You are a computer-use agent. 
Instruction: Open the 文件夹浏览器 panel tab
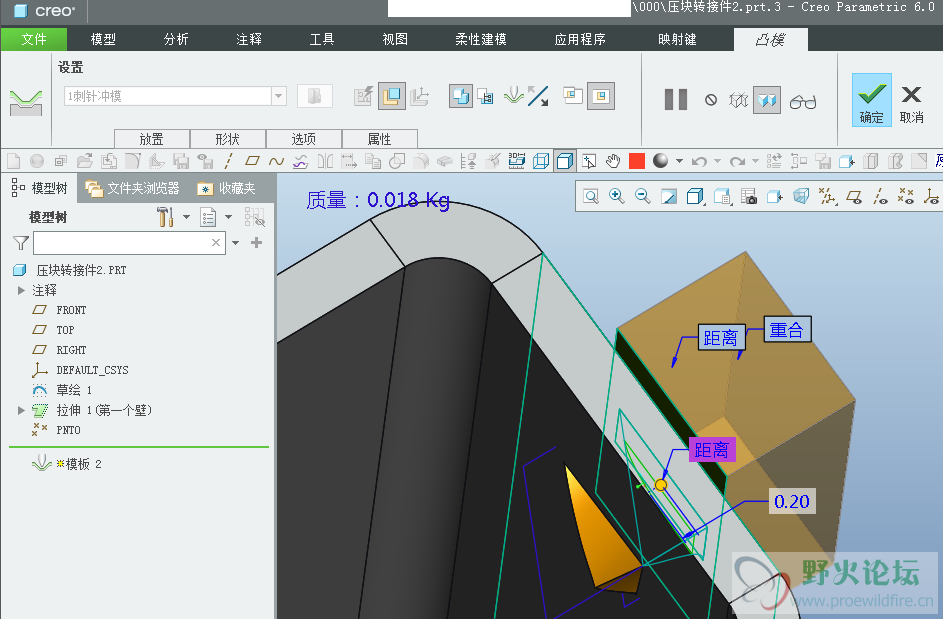coord(133,189)
